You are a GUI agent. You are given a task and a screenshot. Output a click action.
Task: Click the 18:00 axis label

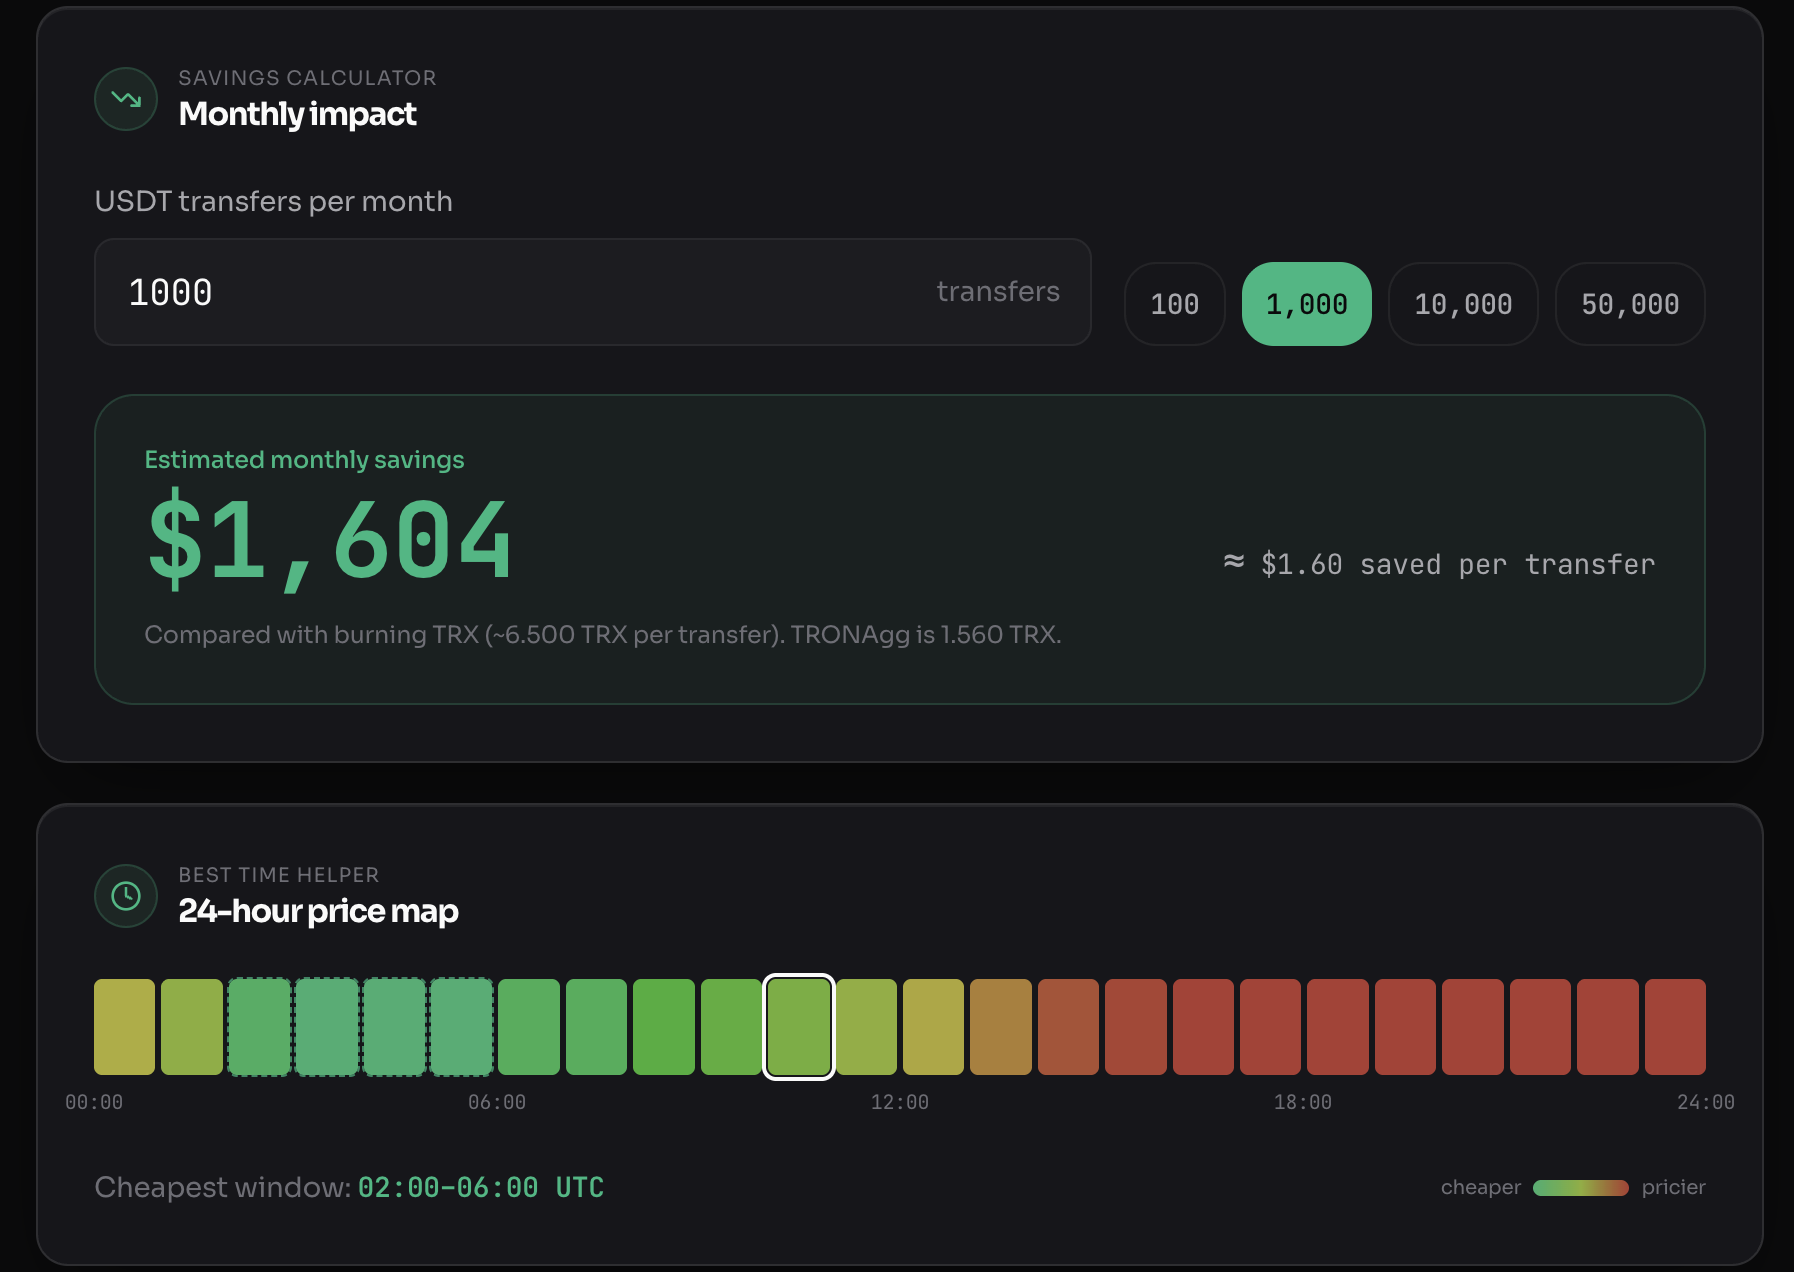click(1303, 1102)
